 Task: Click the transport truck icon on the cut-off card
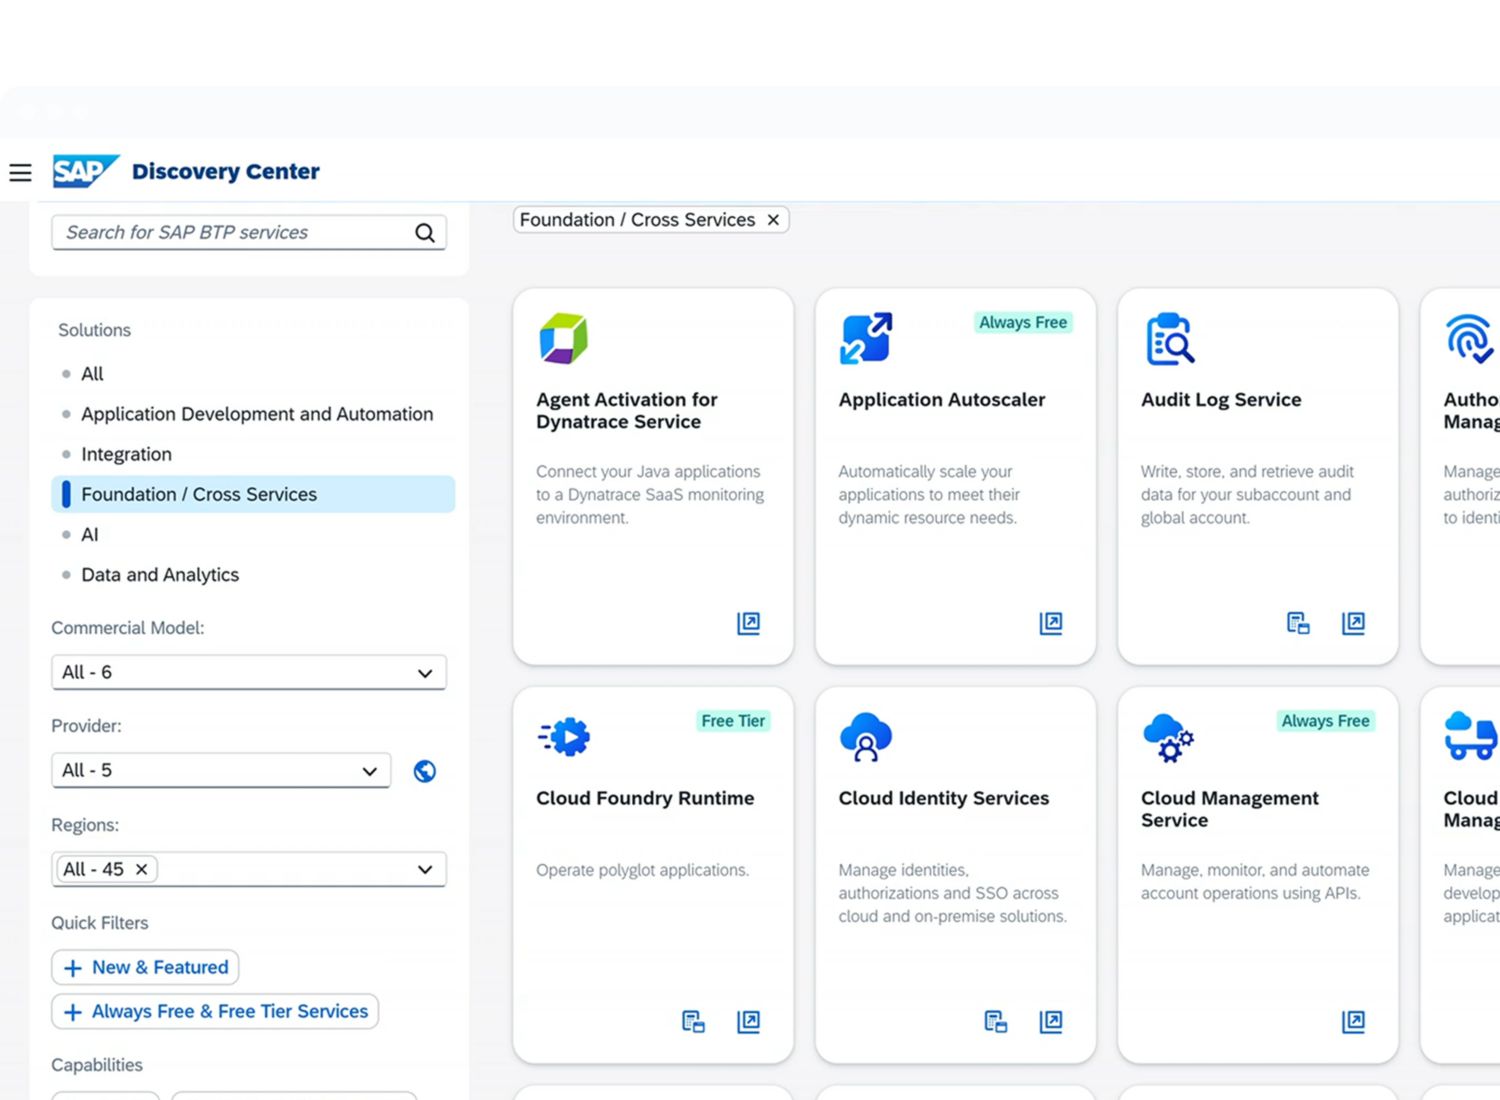pos(1470,736)
